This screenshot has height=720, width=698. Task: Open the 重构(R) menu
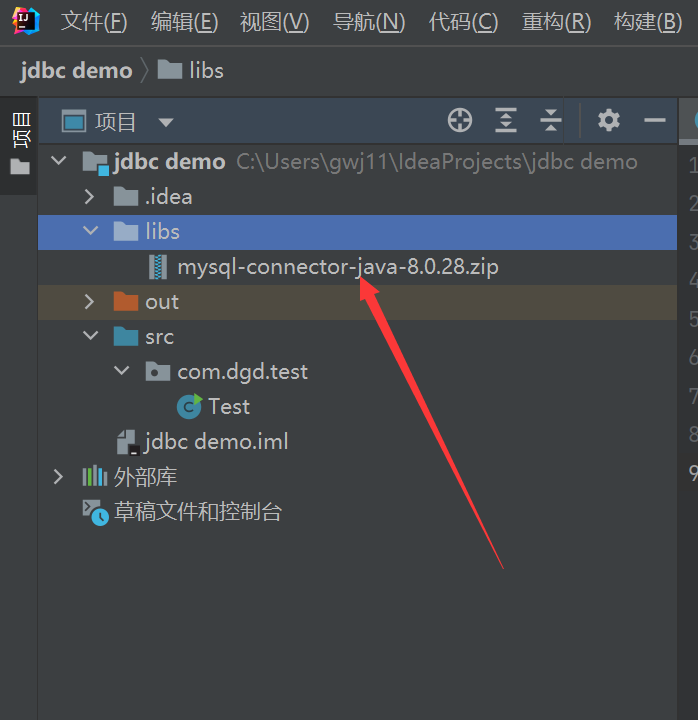(x=557, y=22)
